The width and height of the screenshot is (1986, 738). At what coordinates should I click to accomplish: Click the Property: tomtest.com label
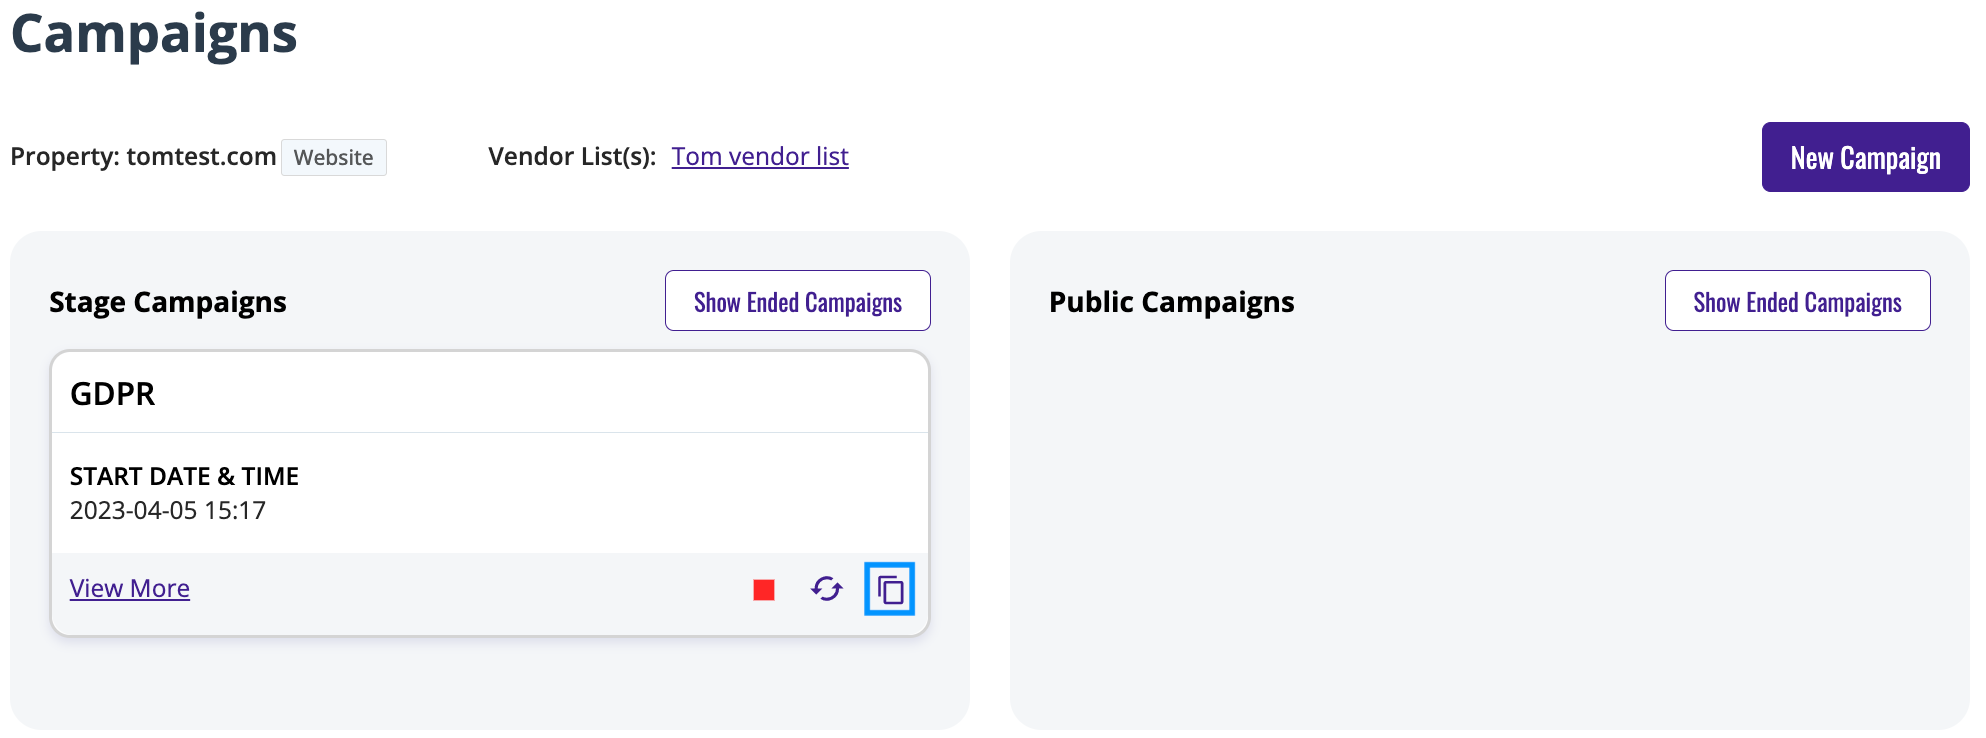pos(143,157)
